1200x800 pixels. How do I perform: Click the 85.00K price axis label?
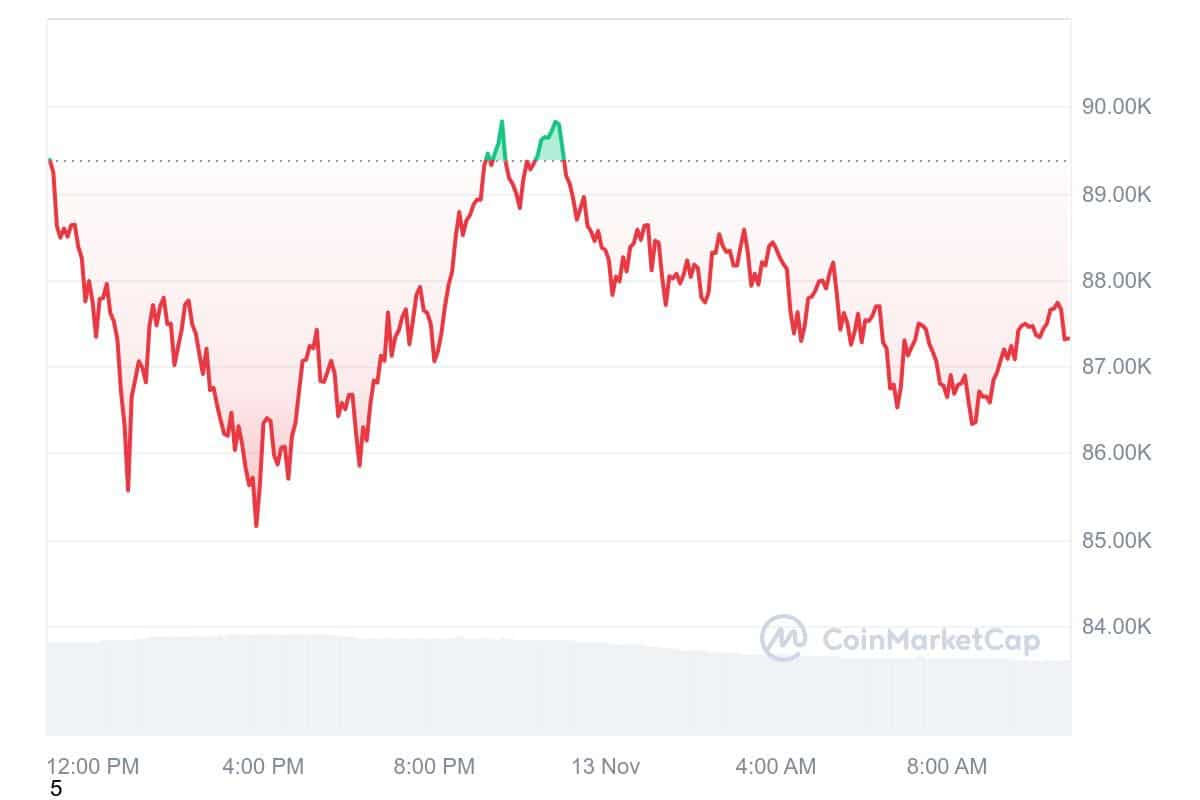coord(1117,541)
